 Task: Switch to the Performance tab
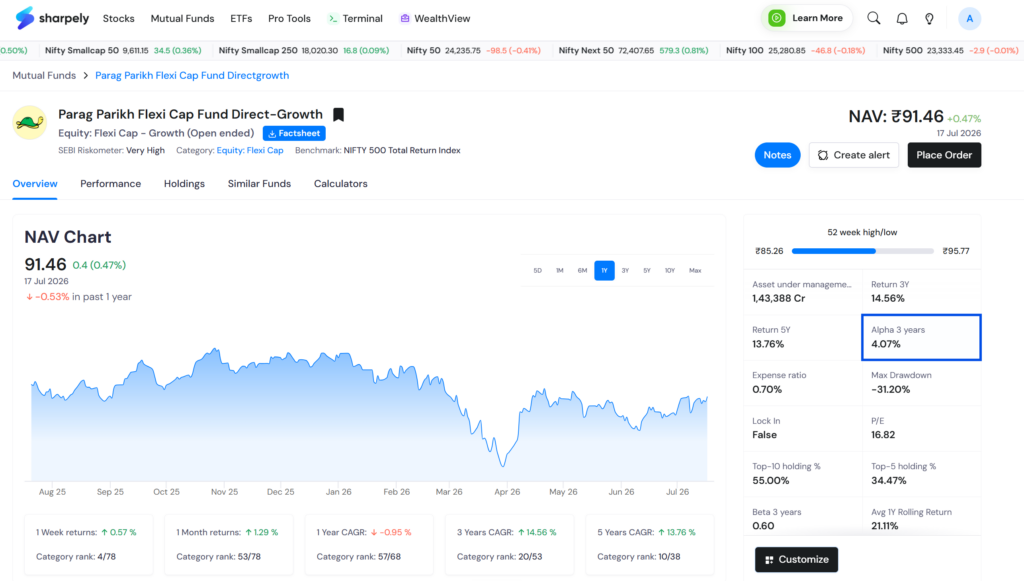point(110,184)
